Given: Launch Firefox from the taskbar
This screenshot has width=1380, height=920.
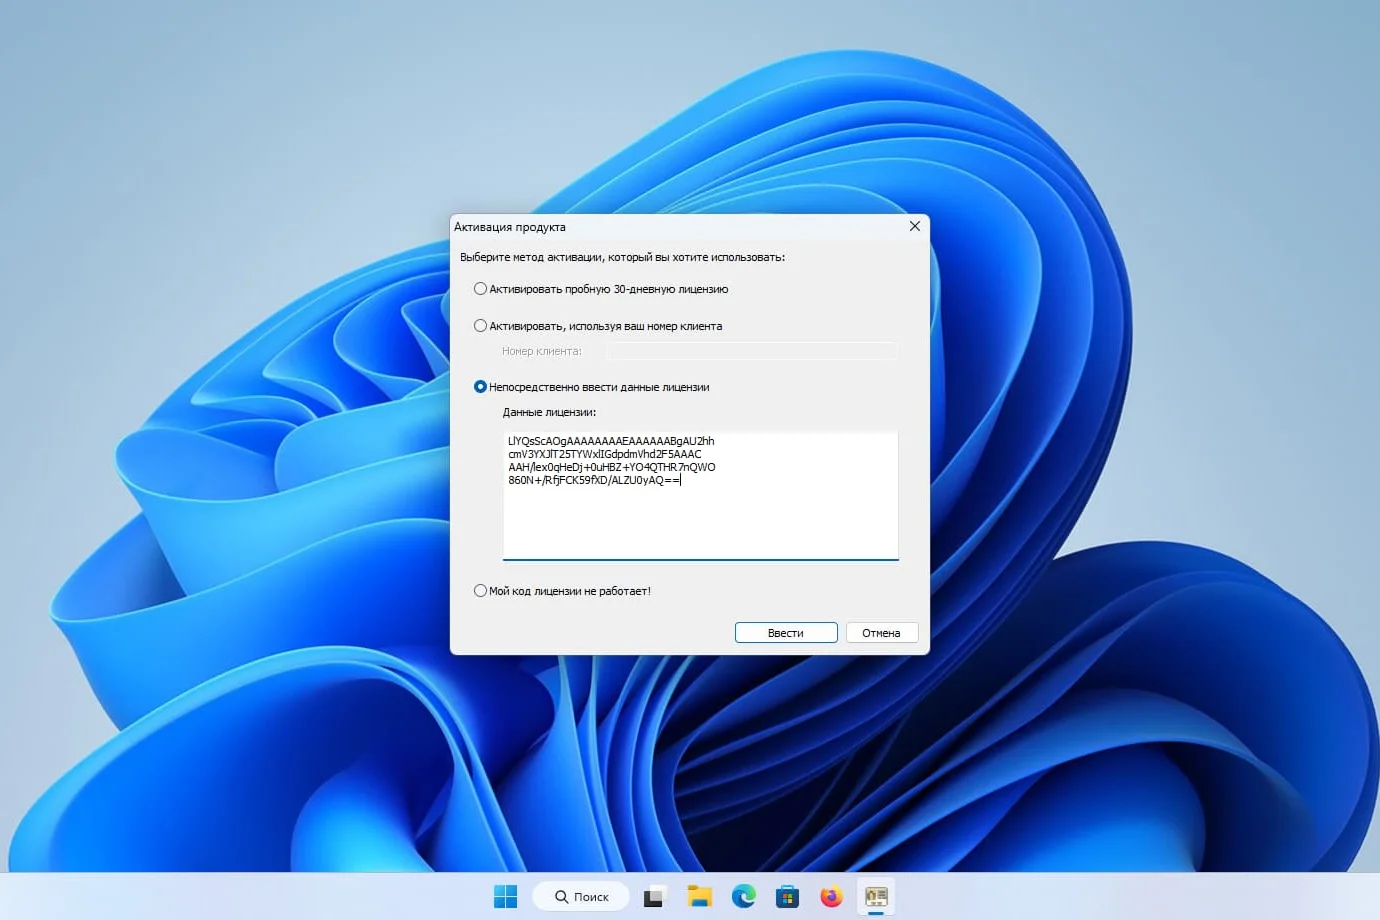Looking at the screenshot, I should coord(831,897).
